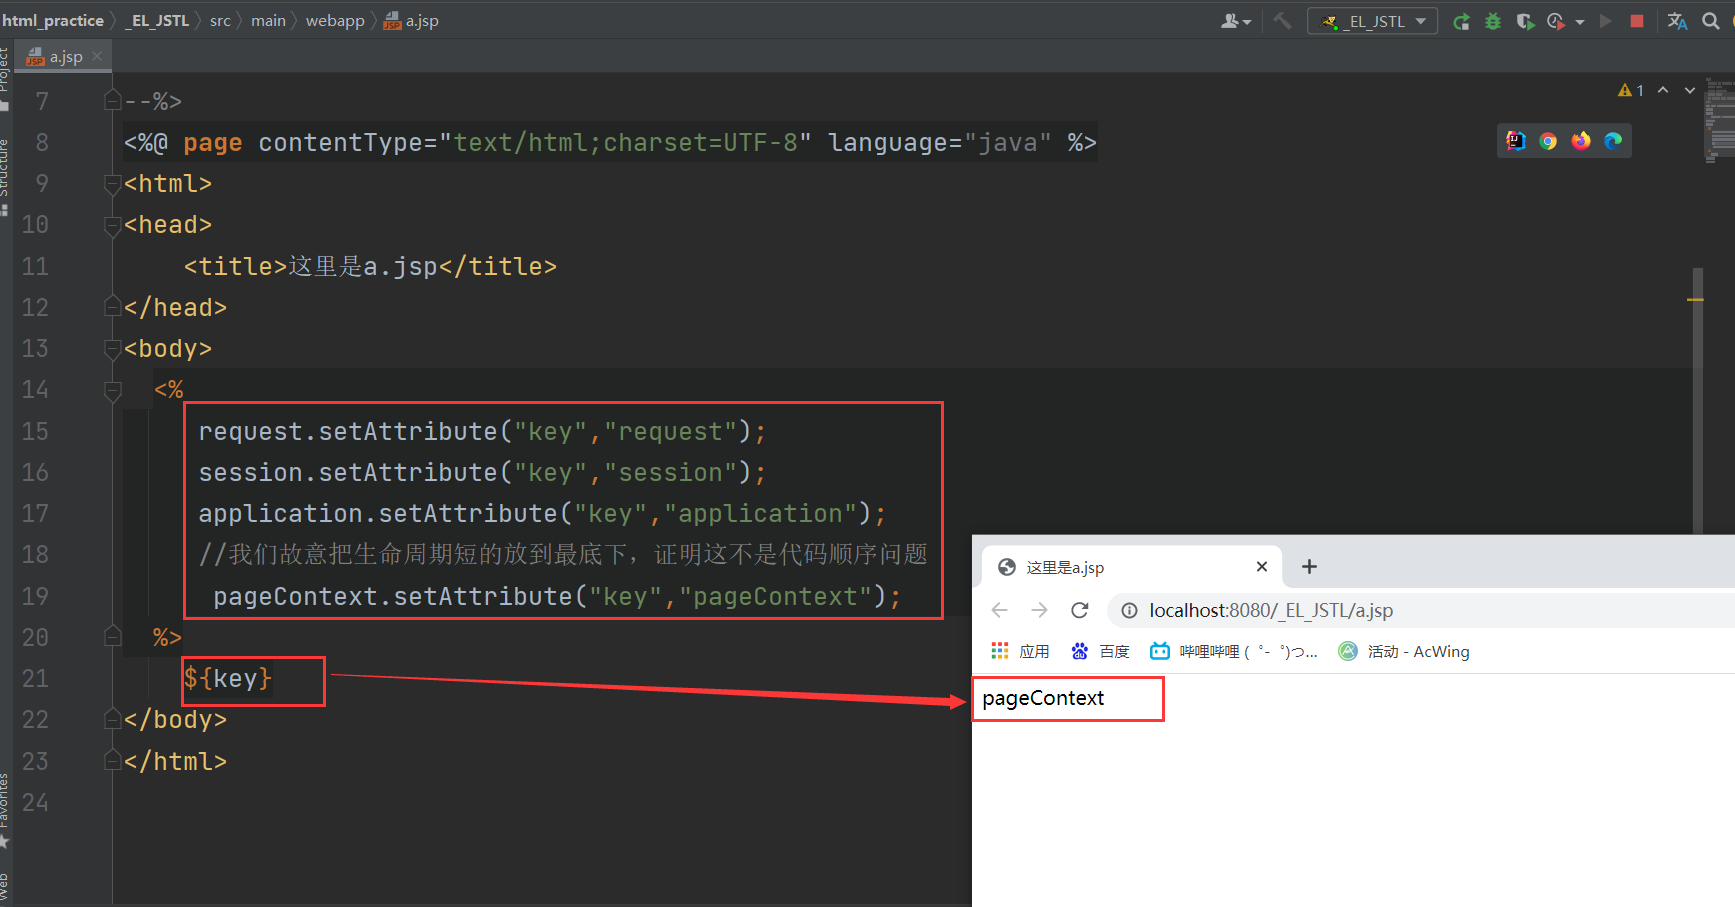Click the warning count indicator

1631,90
